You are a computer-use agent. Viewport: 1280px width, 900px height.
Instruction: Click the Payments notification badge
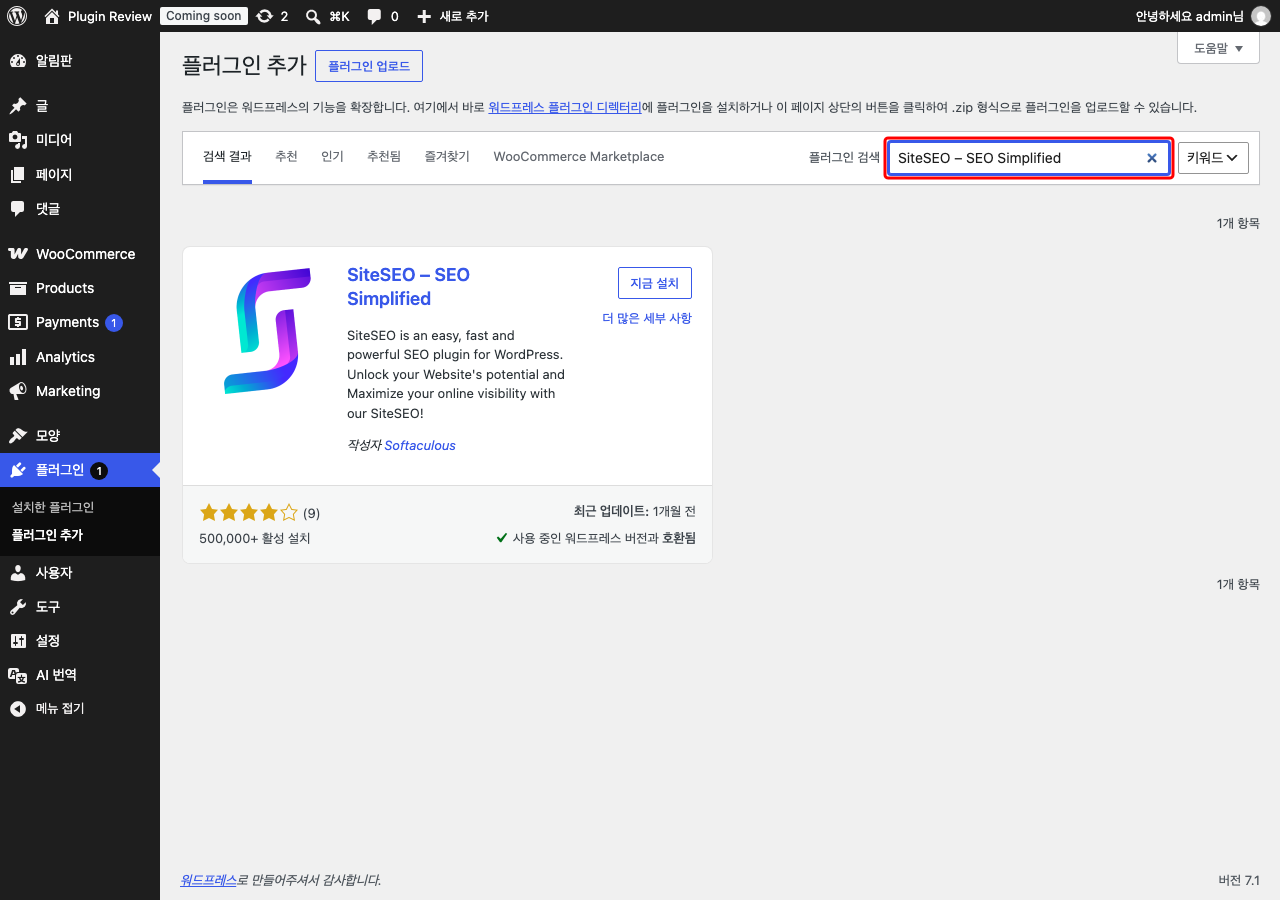tap(114, 322)
